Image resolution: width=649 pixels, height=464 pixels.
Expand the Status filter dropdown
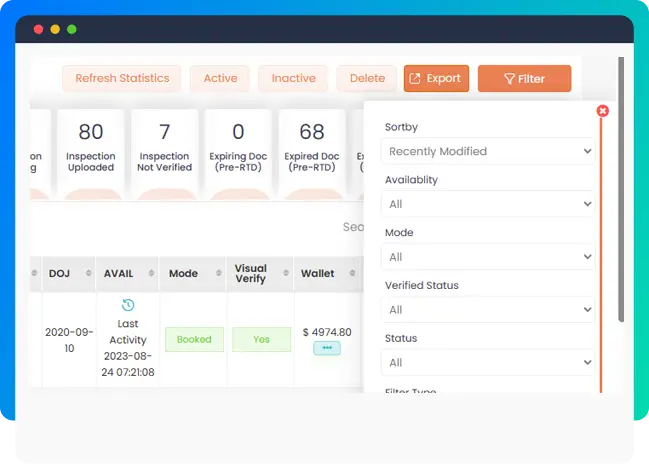pos(488,362)
